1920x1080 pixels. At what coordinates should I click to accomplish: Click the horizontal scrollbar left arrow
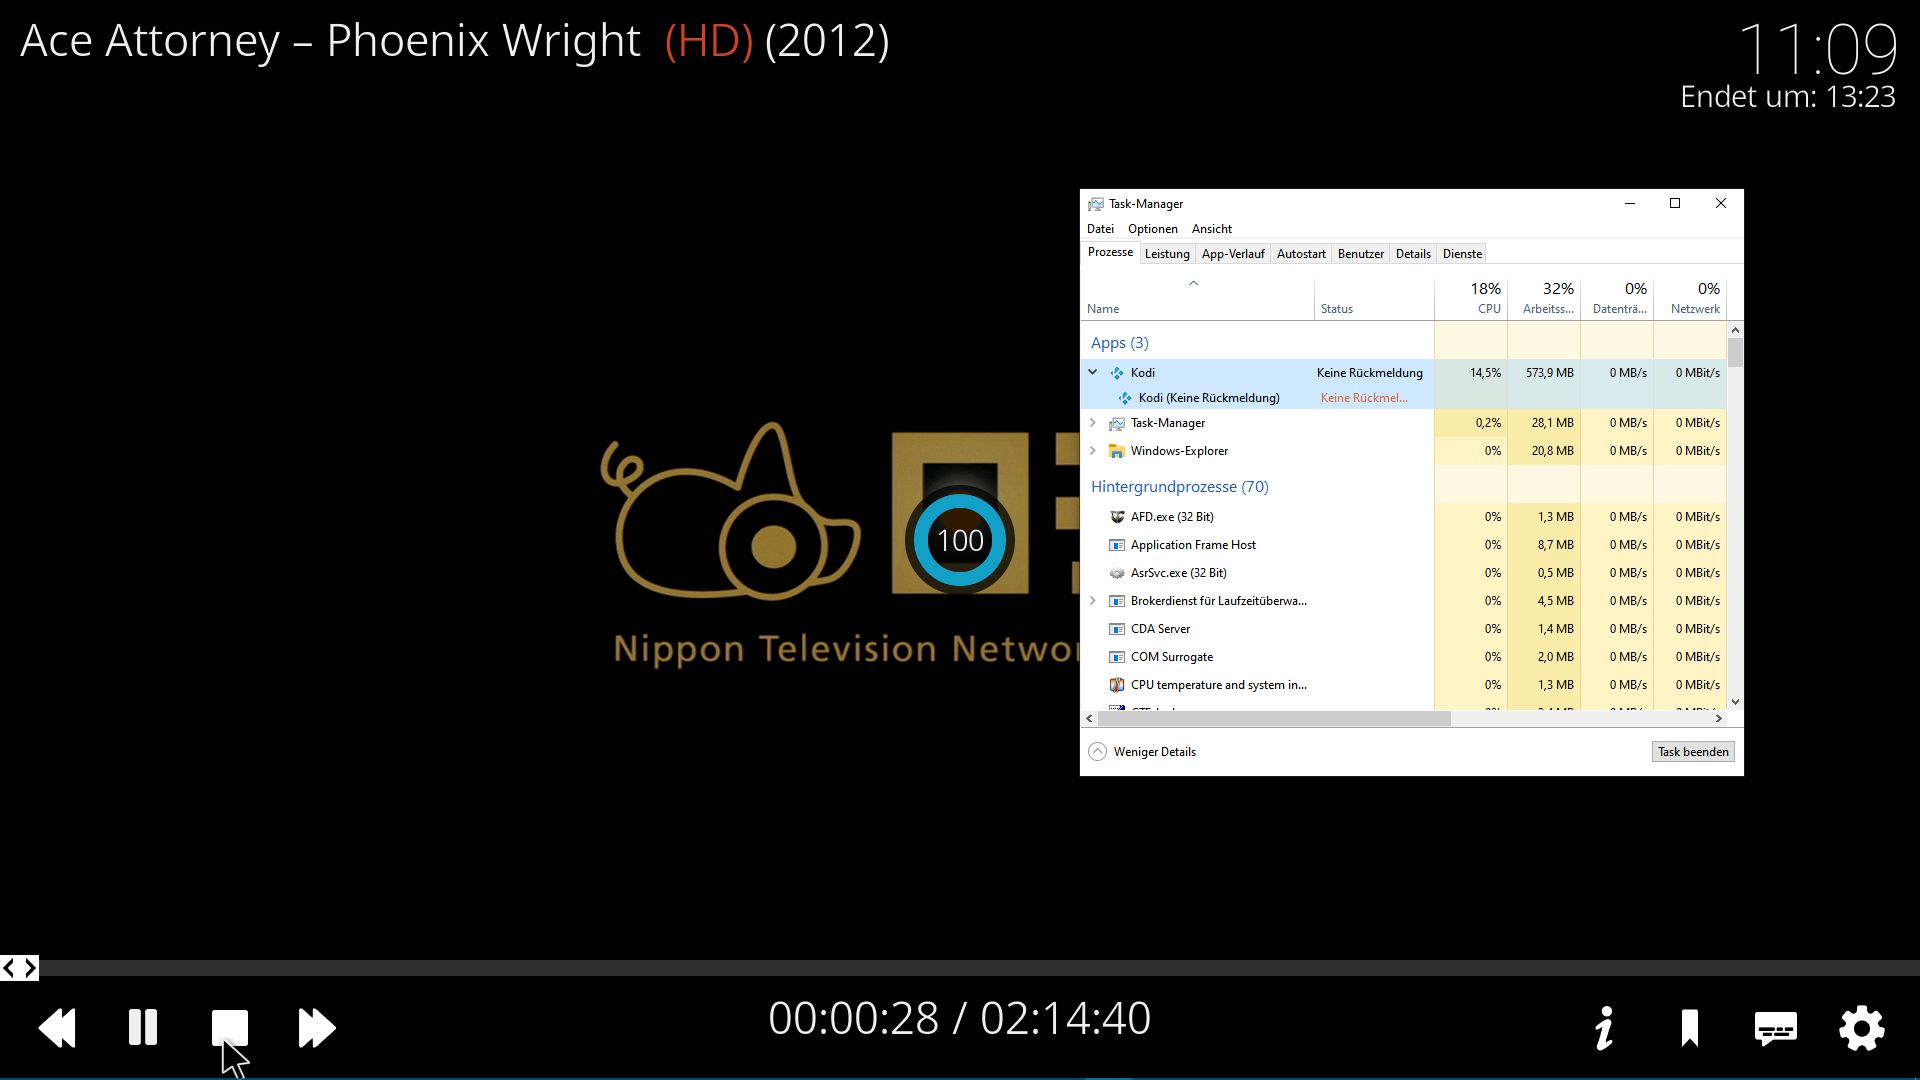(1090, 718)
